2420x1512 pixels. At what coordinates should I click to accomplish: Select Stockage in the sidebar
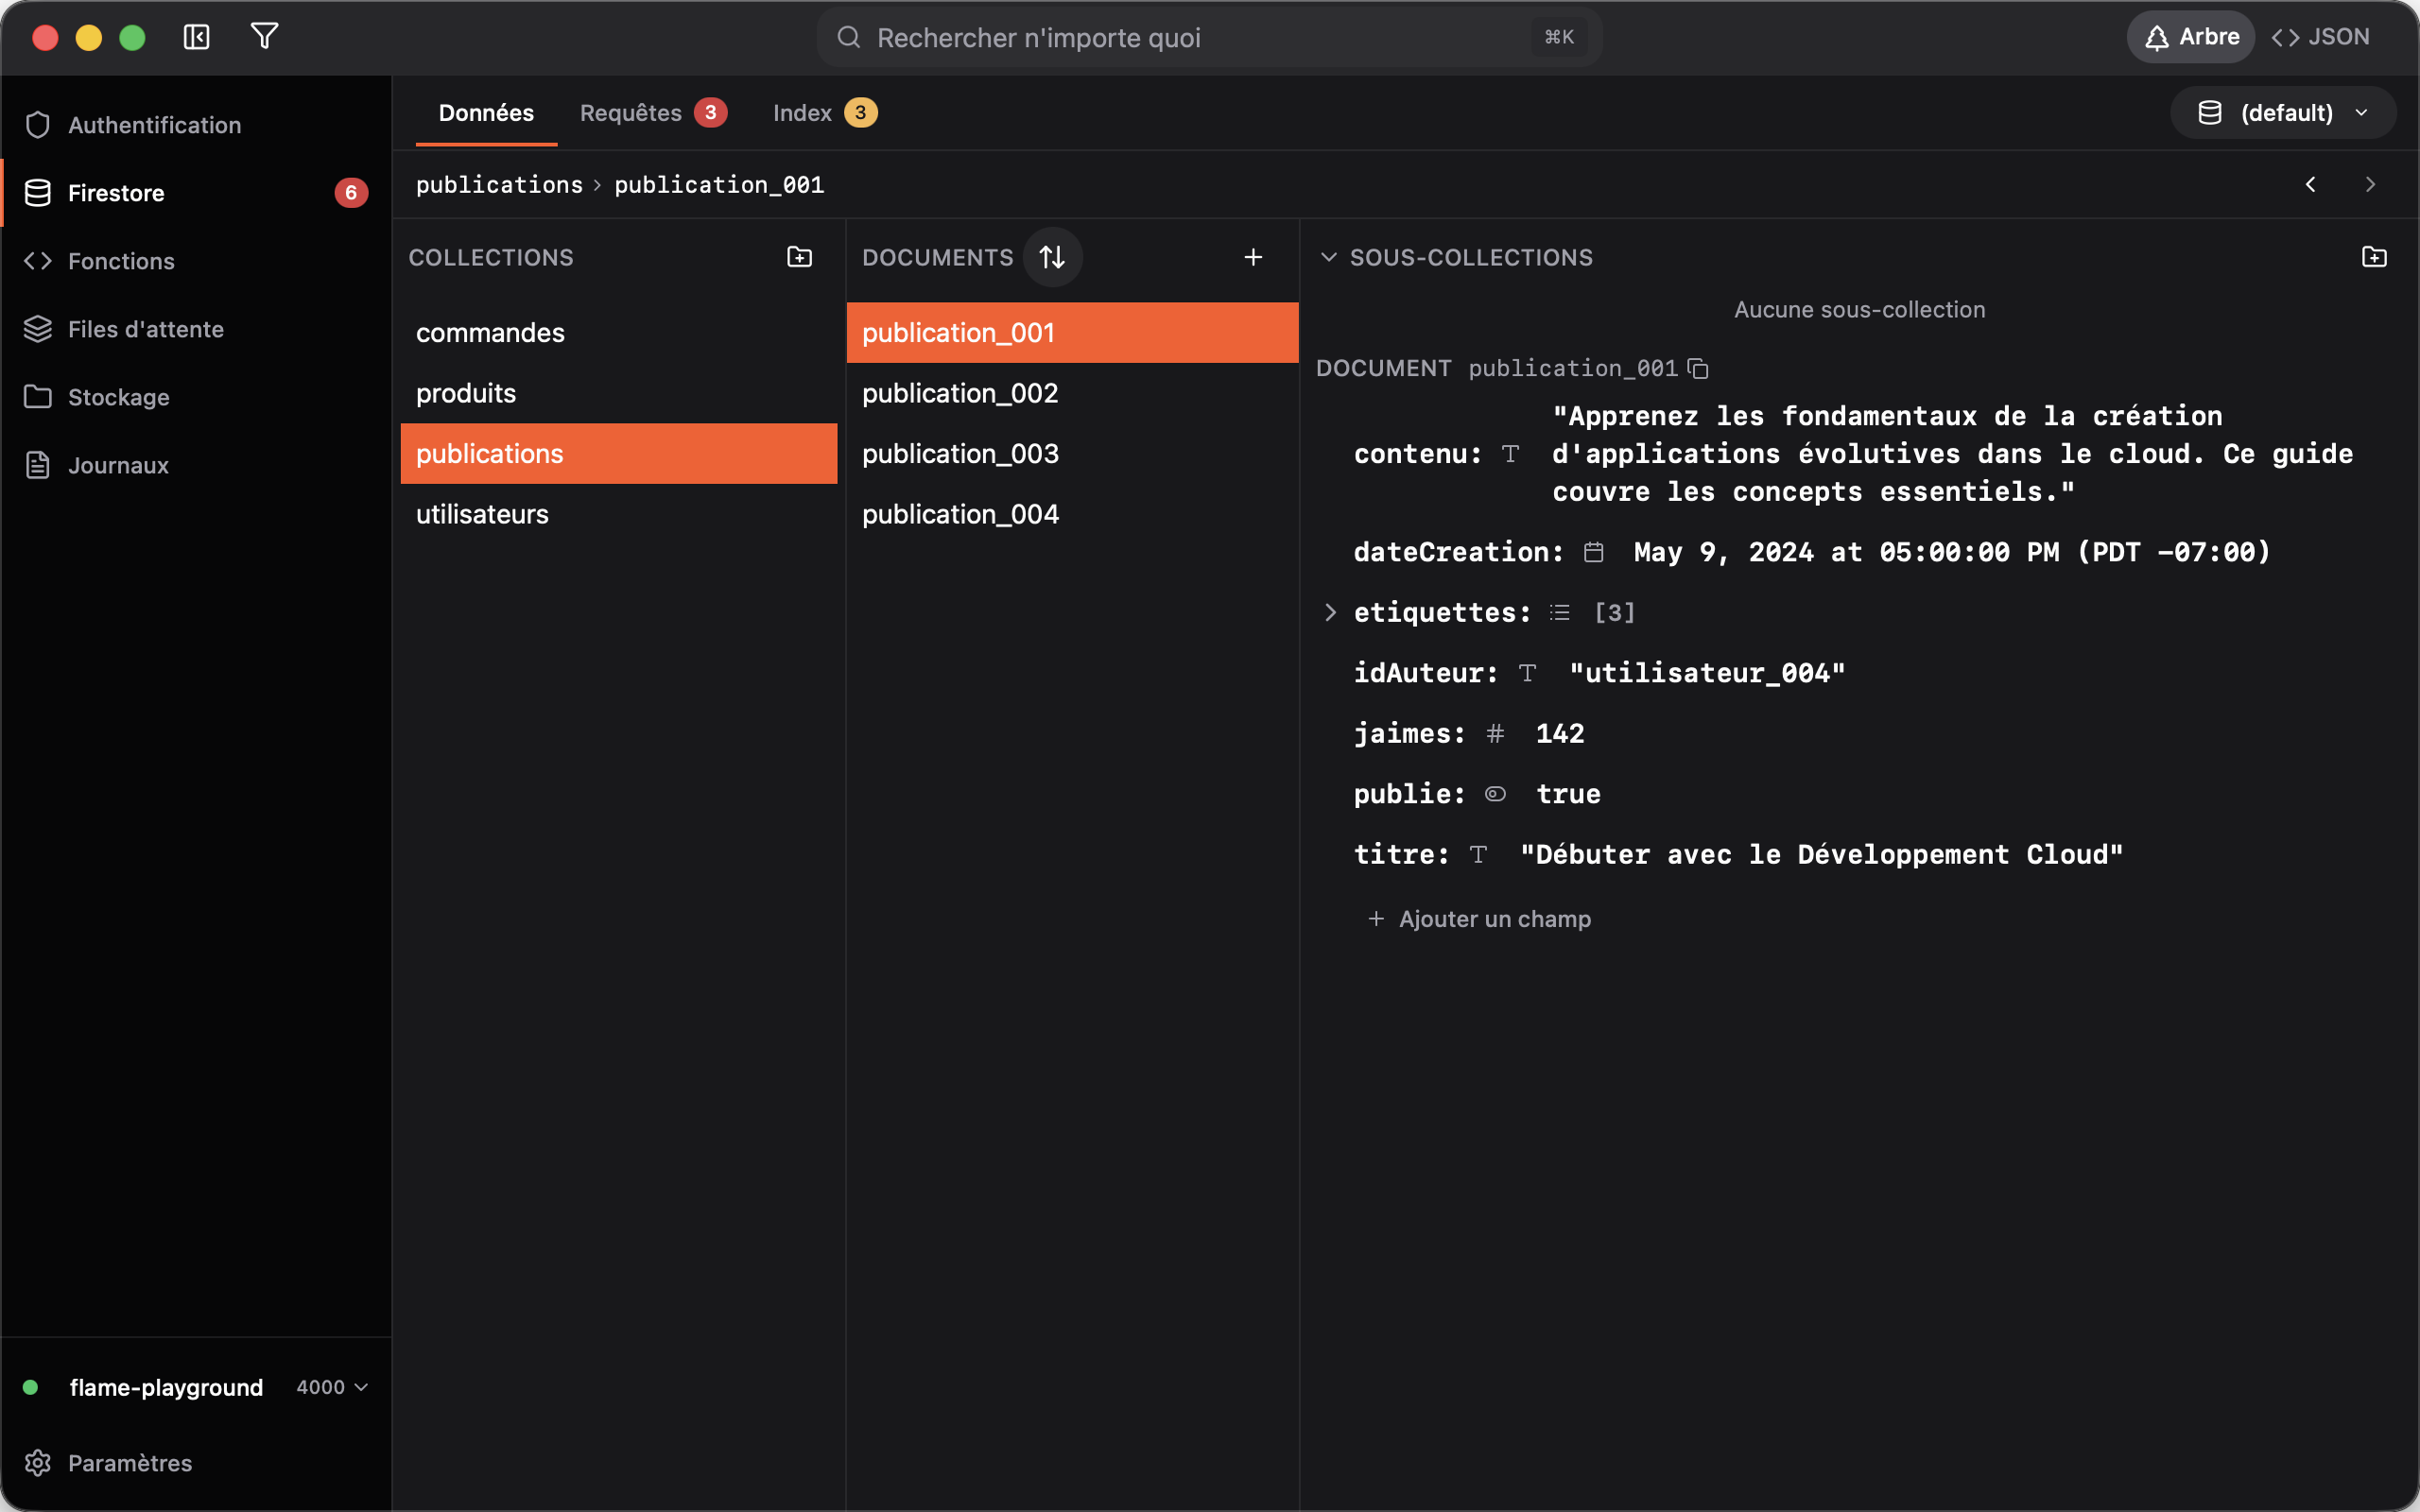coord(196,397)
